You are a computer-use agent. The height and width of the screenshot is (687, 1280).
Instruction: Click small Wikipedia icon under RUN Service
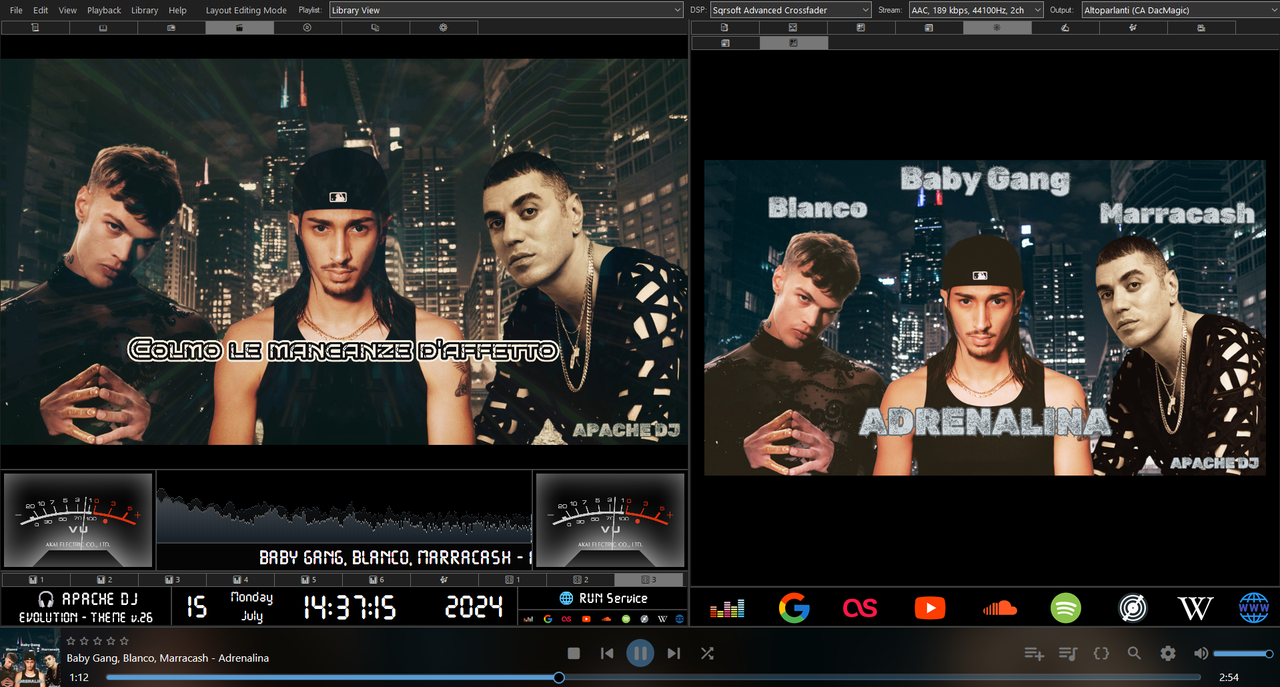coord(662,619)
